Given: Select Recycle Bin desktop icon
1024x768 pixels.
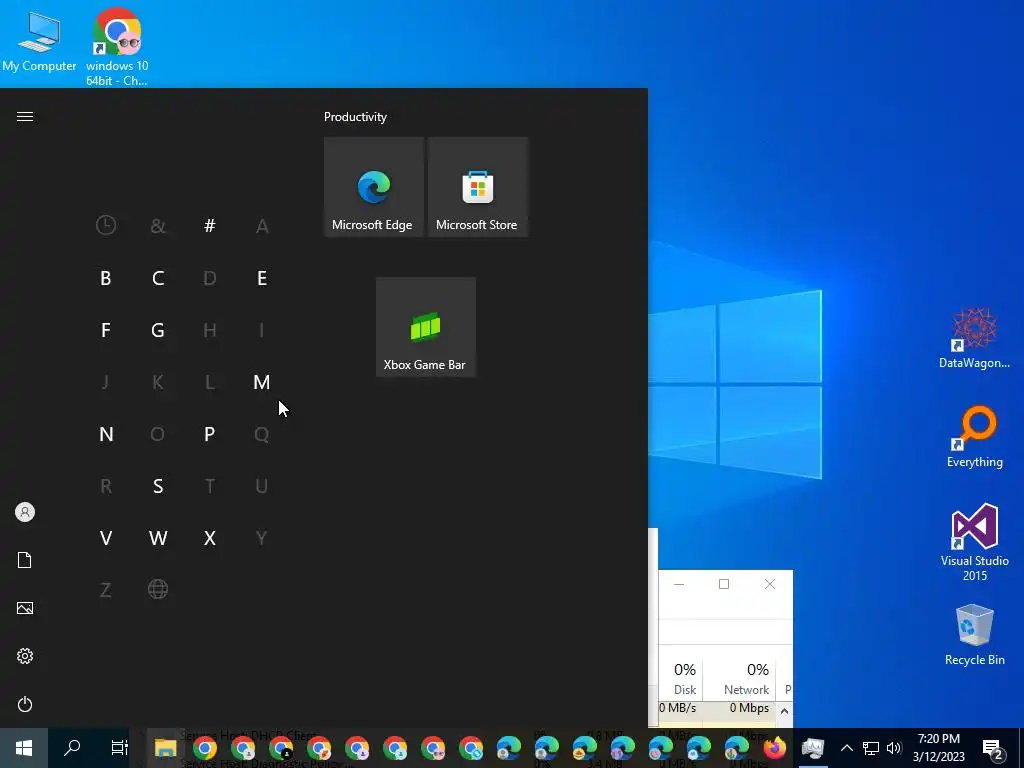Looking at the screenshot, I should [974, 635].
